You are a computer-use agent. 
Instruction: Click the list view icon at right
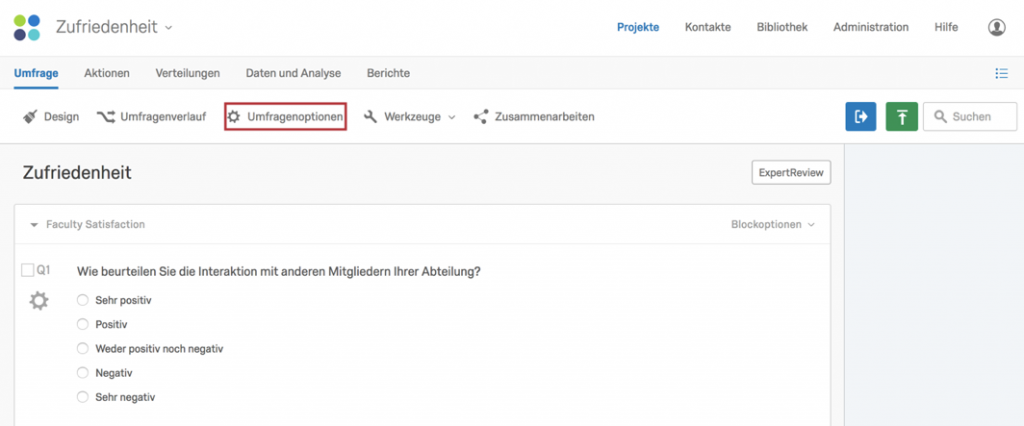tap(1001, 73)
